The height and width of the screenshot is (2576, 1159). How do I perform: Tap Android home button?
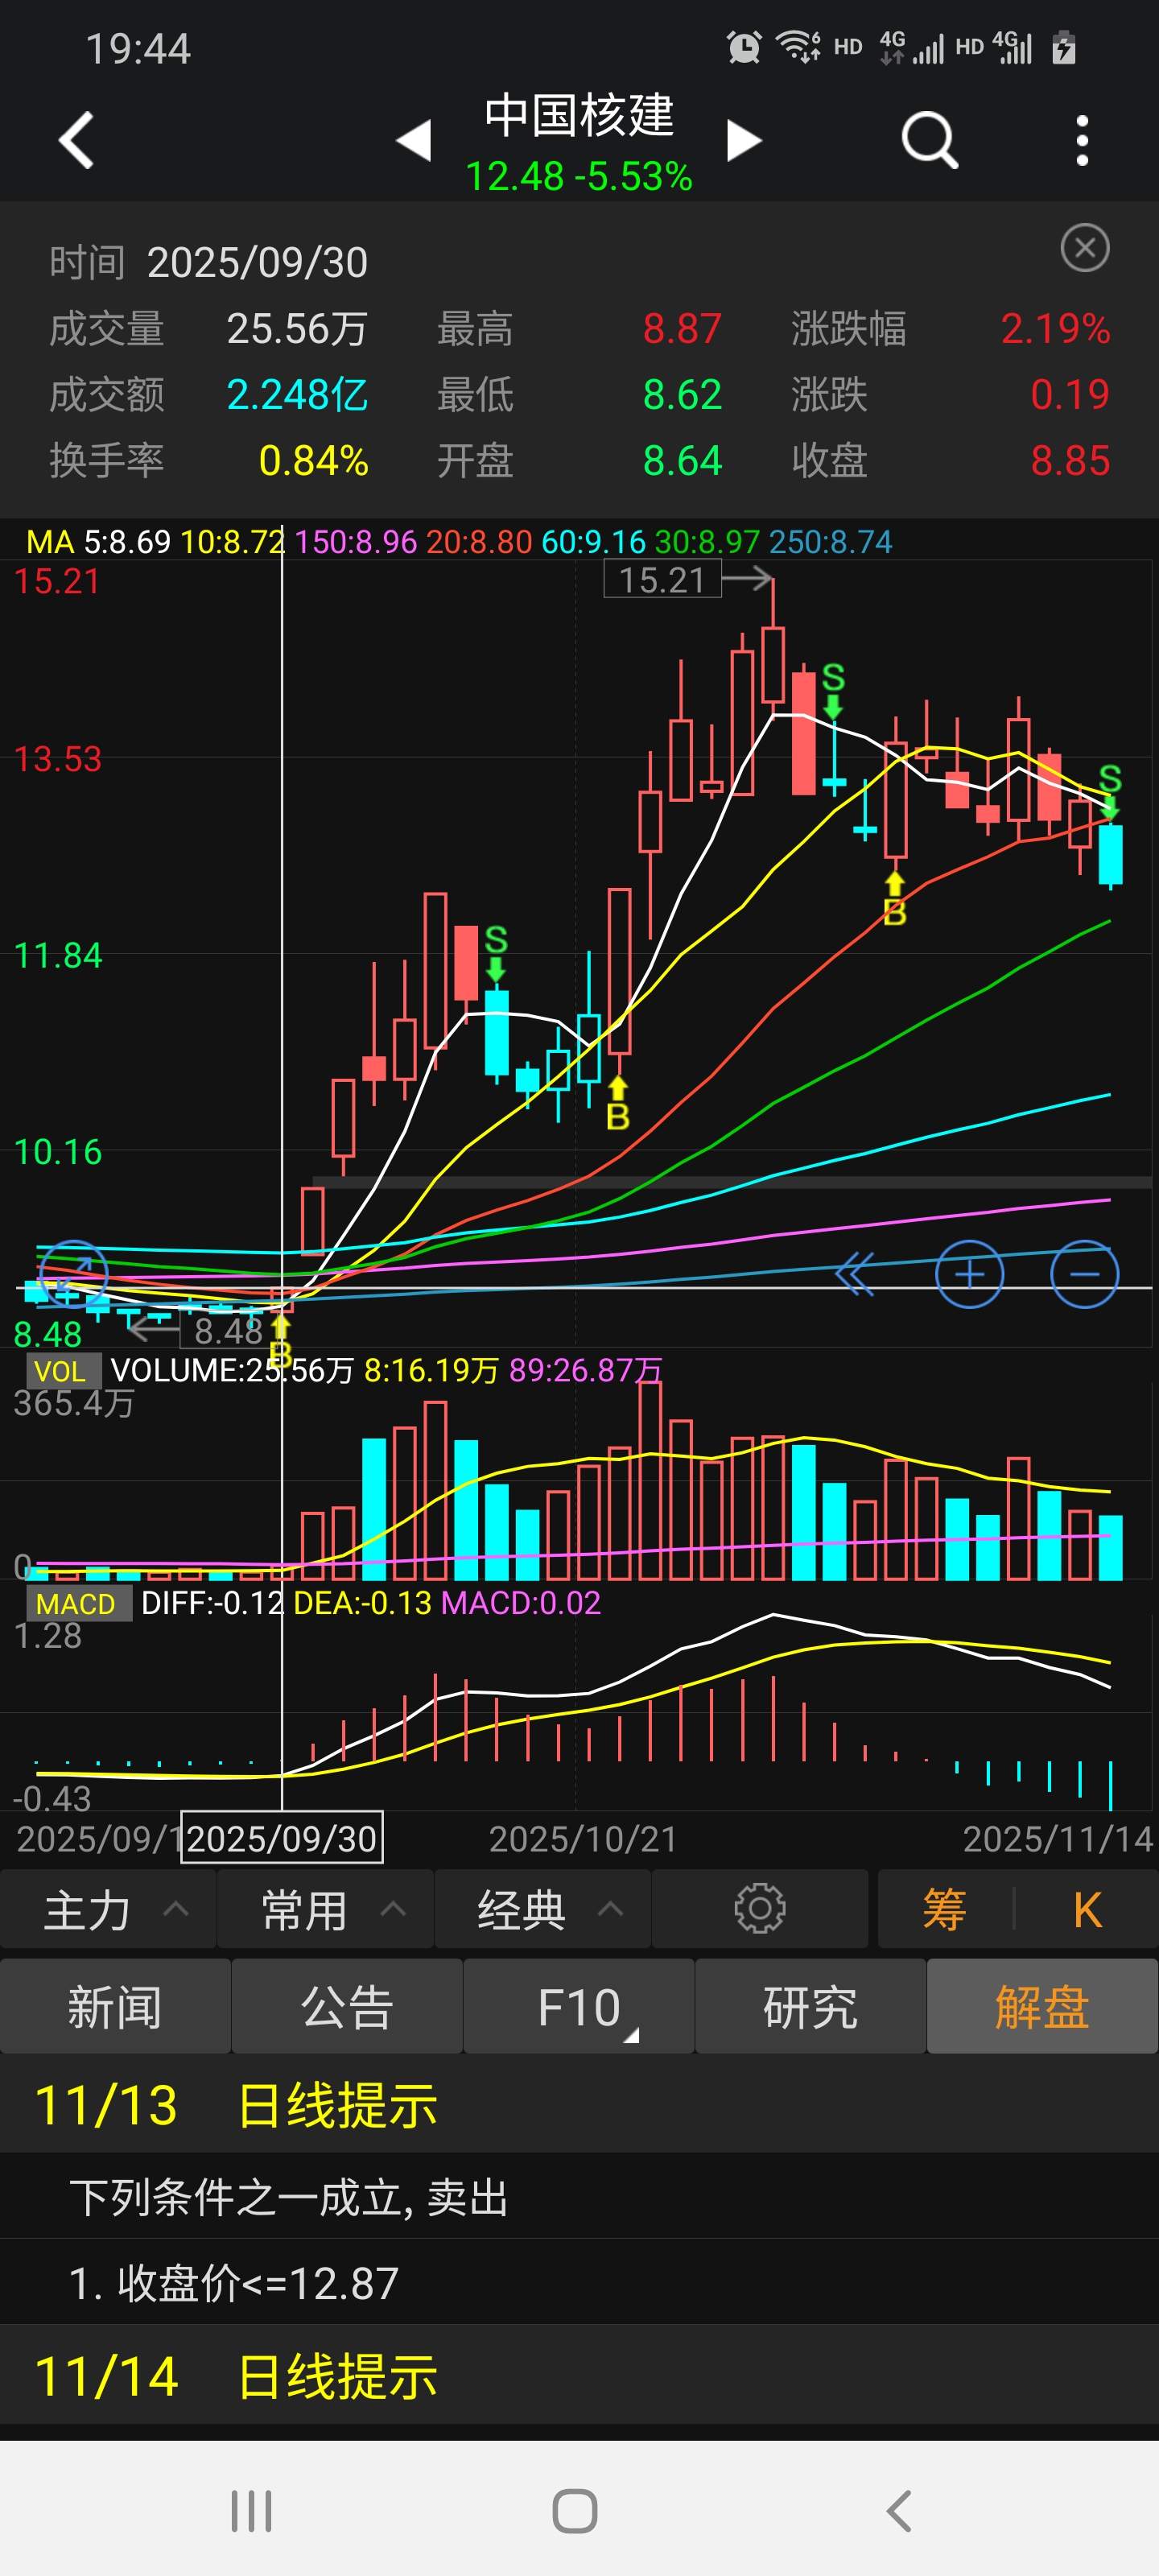pyautogui.click(x=575, y=2511)
